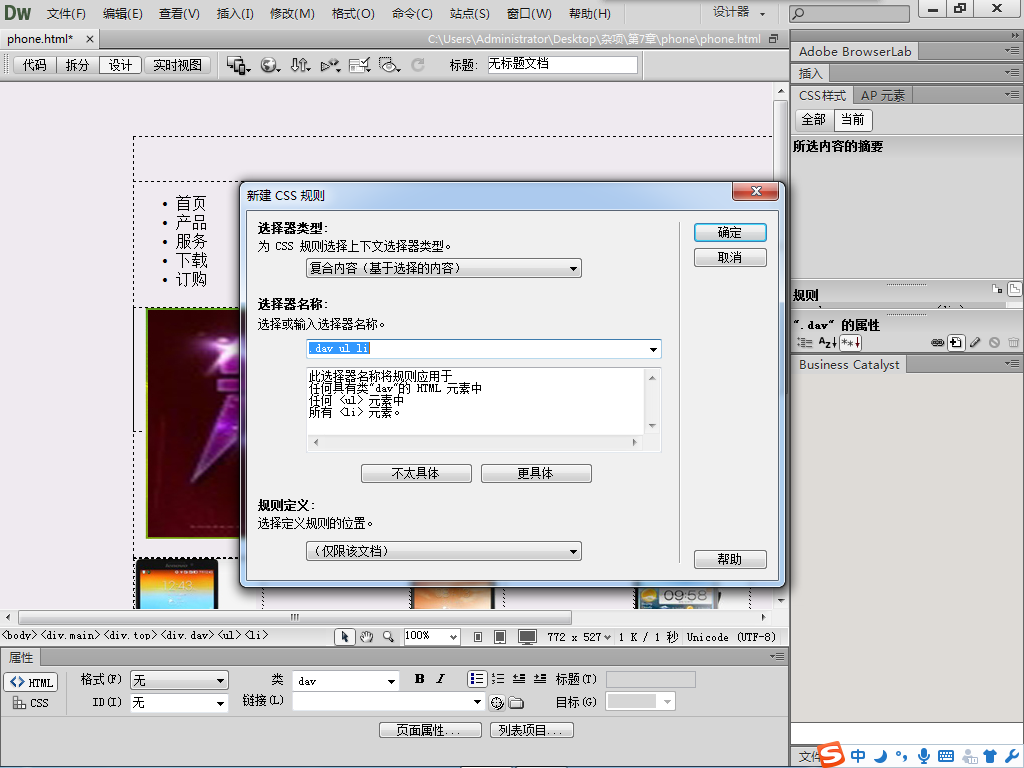Open the 插入(I) menu
The height and width of the screenshot is (768, 1024).
pyautogui.click(x=235, y=13)
